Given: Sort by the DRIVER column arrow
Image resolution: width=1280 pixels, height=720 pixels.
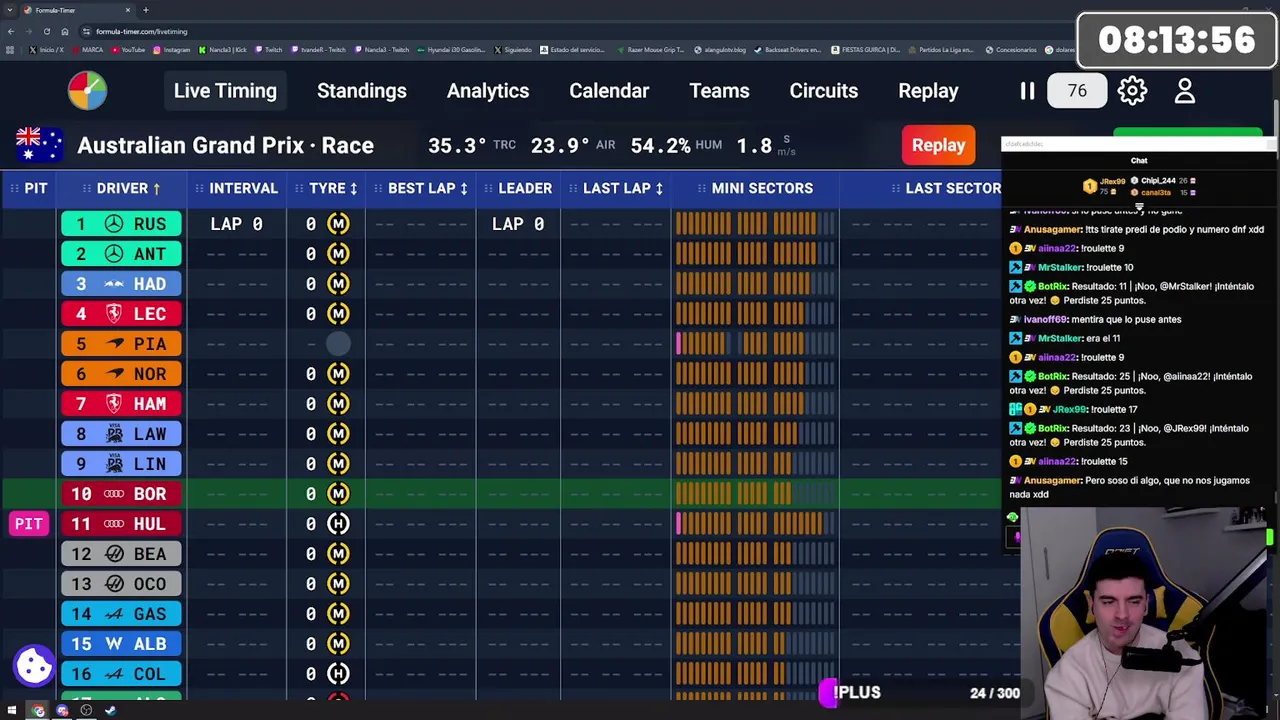Looking at the screenshot, I should (x=157, y=188).
